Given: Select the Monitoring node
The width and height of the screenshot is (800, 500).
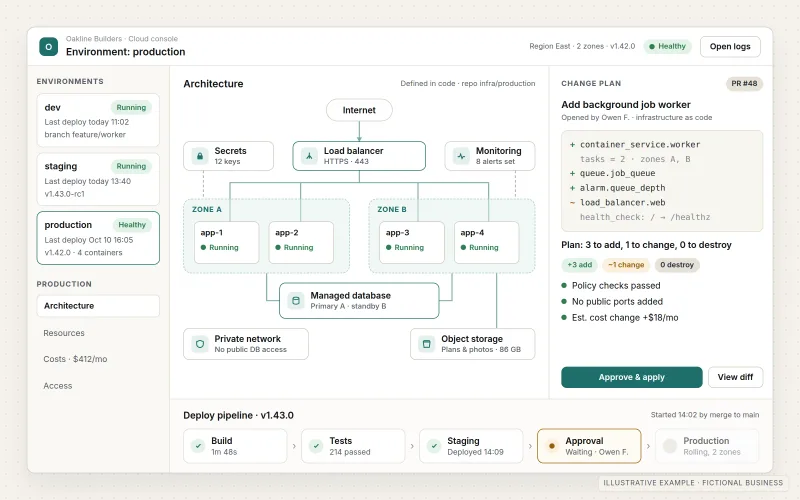Looking at the screenshot, I should [490, 156].
